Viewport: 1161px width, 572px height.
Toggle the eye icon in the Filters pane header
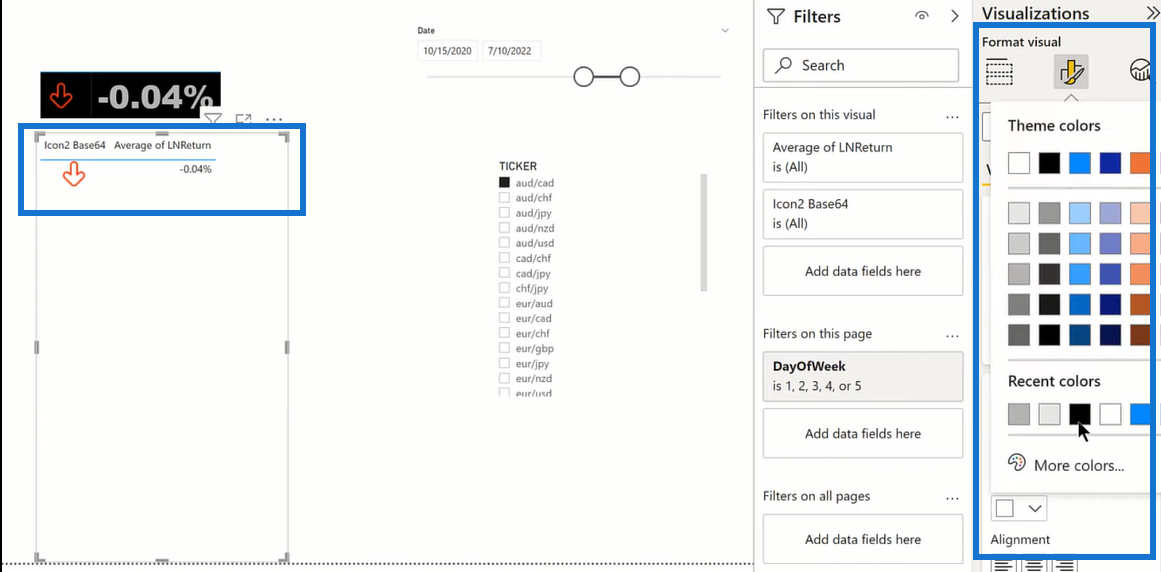pyautogui.click(x=922, y=16)
